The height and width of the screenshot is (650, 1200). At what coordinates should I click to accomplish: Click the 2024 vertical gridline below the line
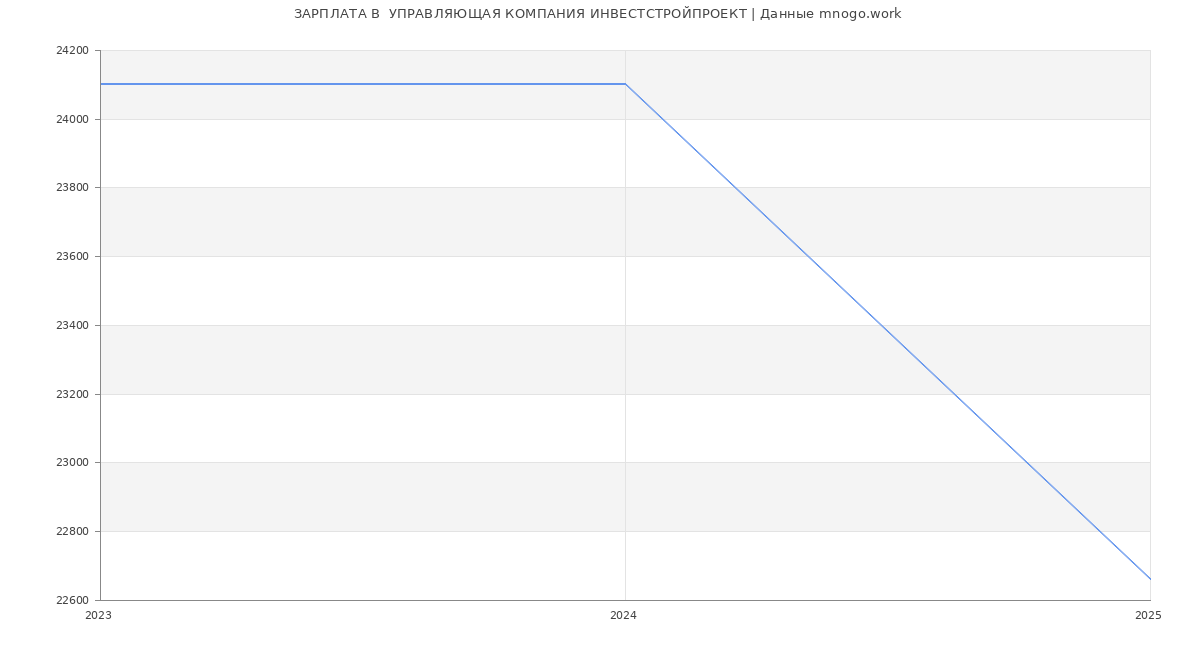(x=625, y=350)
